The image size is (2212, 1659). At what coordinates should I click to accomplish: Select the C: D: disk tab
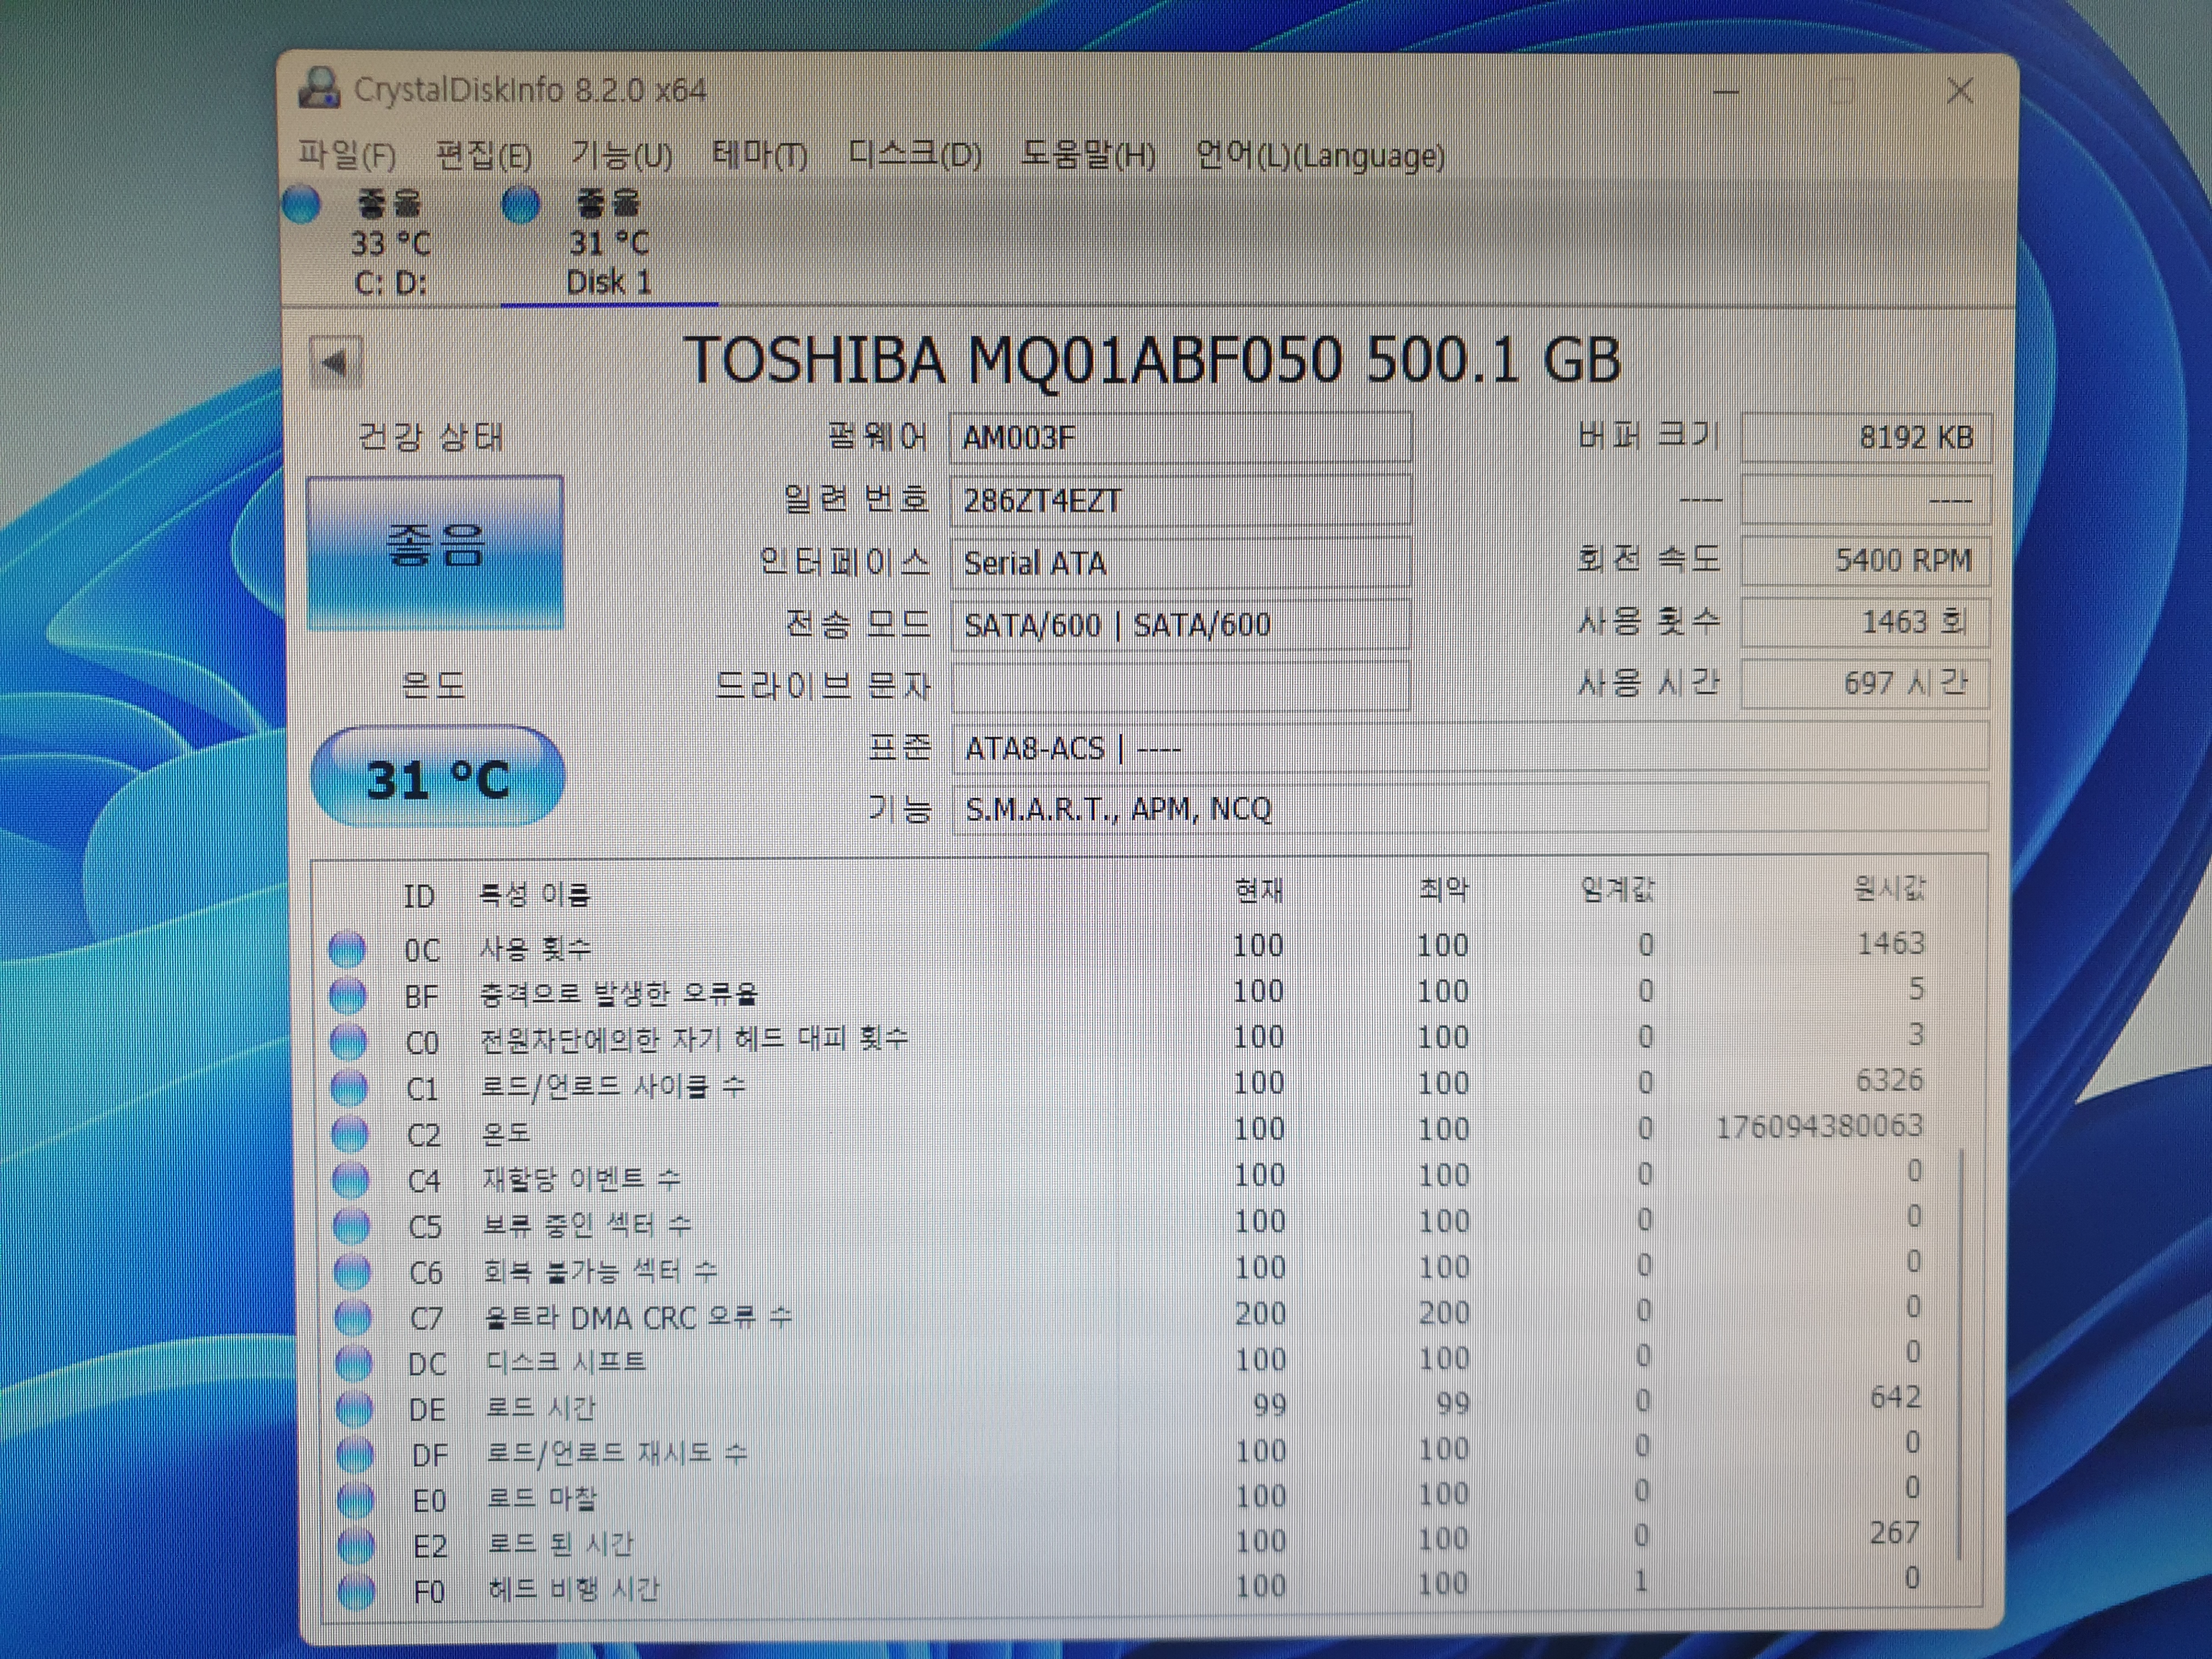click(390, 243)
